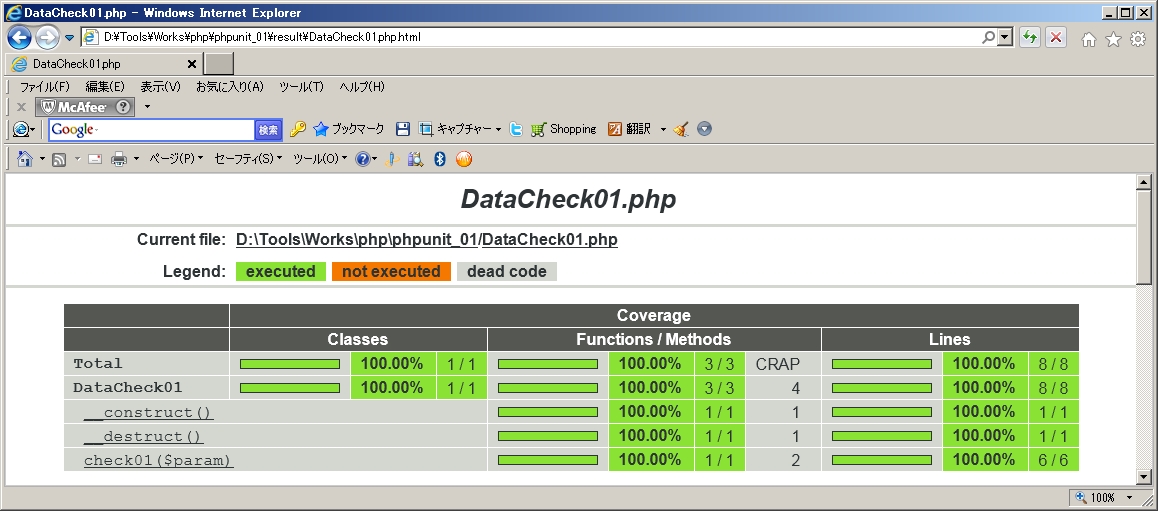Click the orange not executed legend swatch
The image size is (1158, 511).
pos(391,272)
